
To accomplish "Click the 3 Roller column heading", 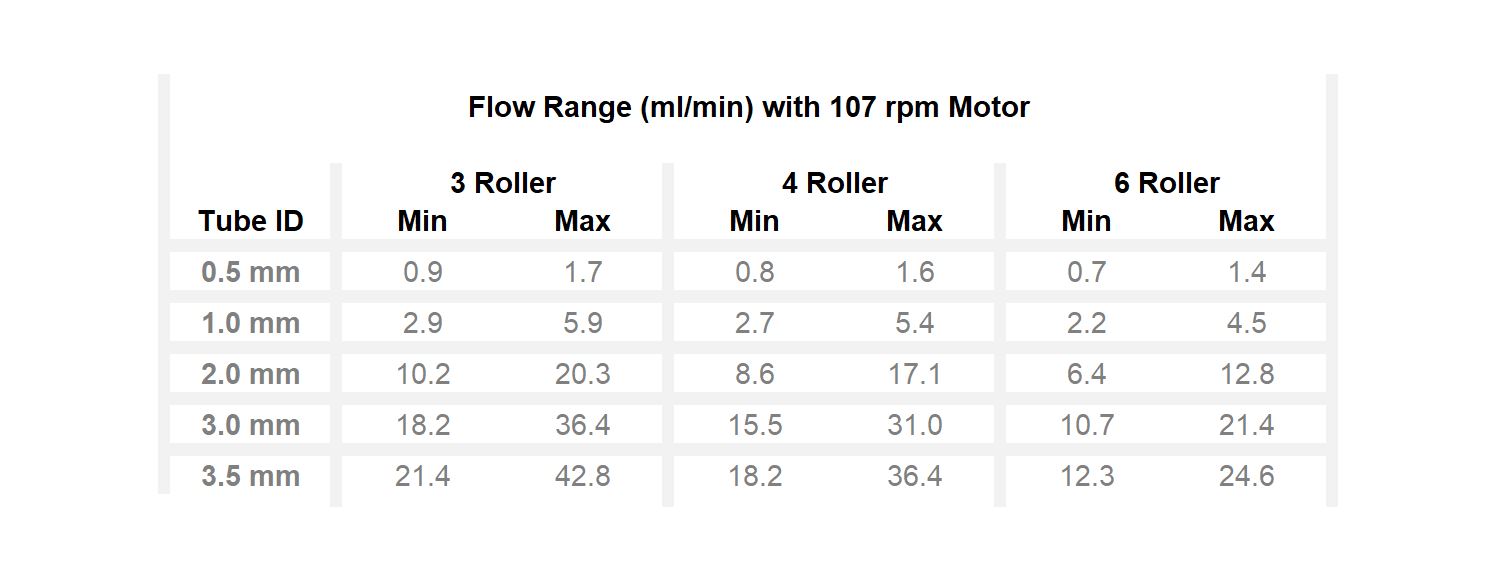I will pyautogui.click(x=502, y=183).
